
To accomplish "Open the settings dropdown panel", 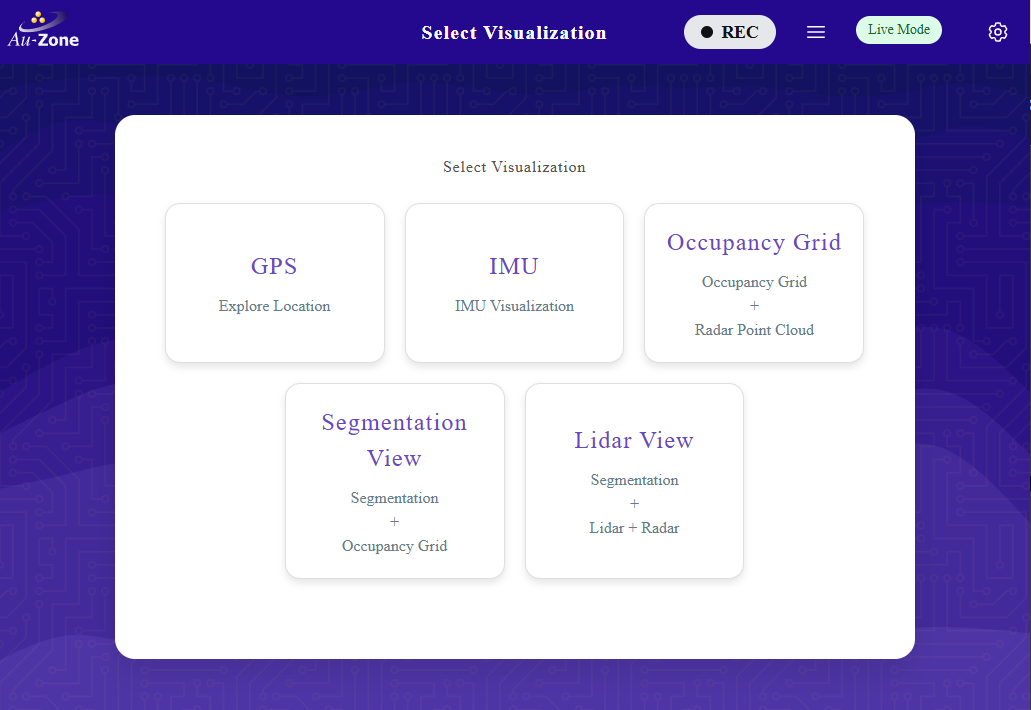I will pos(997,31).
